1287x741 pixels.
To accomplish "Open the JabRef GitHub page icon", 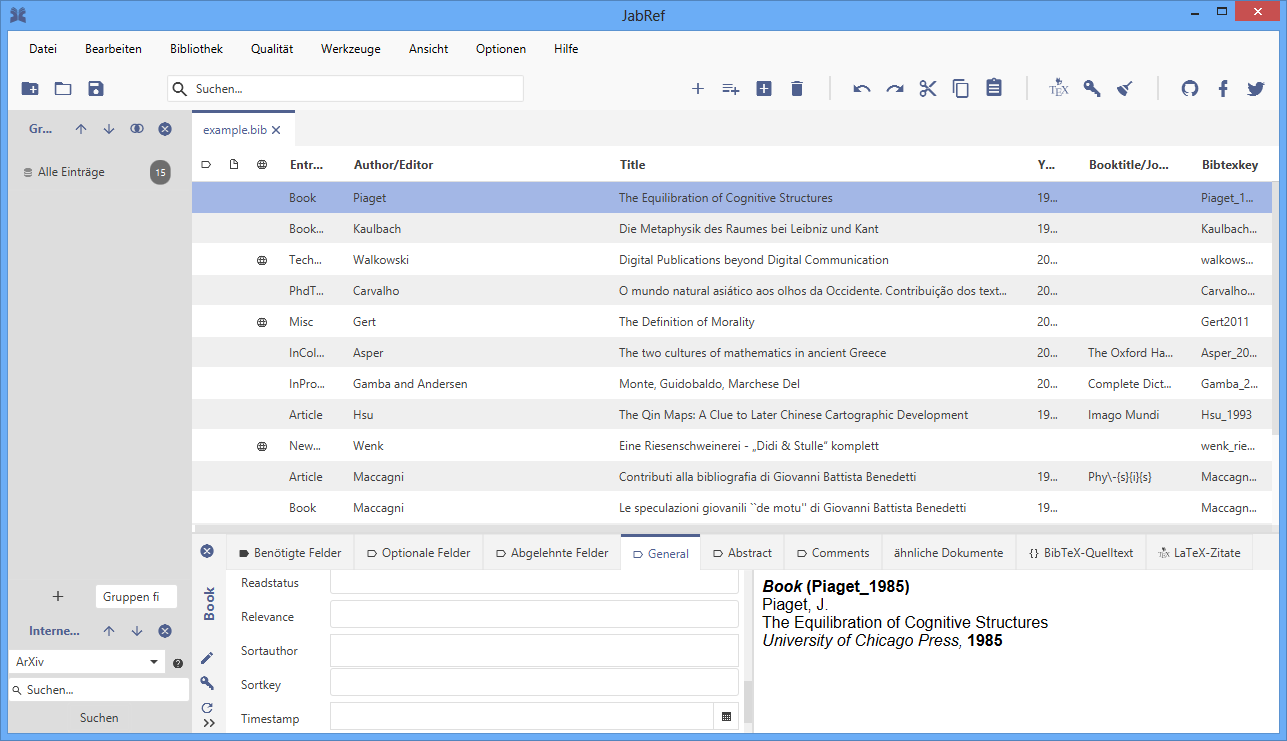I will tap(1190, 88).
